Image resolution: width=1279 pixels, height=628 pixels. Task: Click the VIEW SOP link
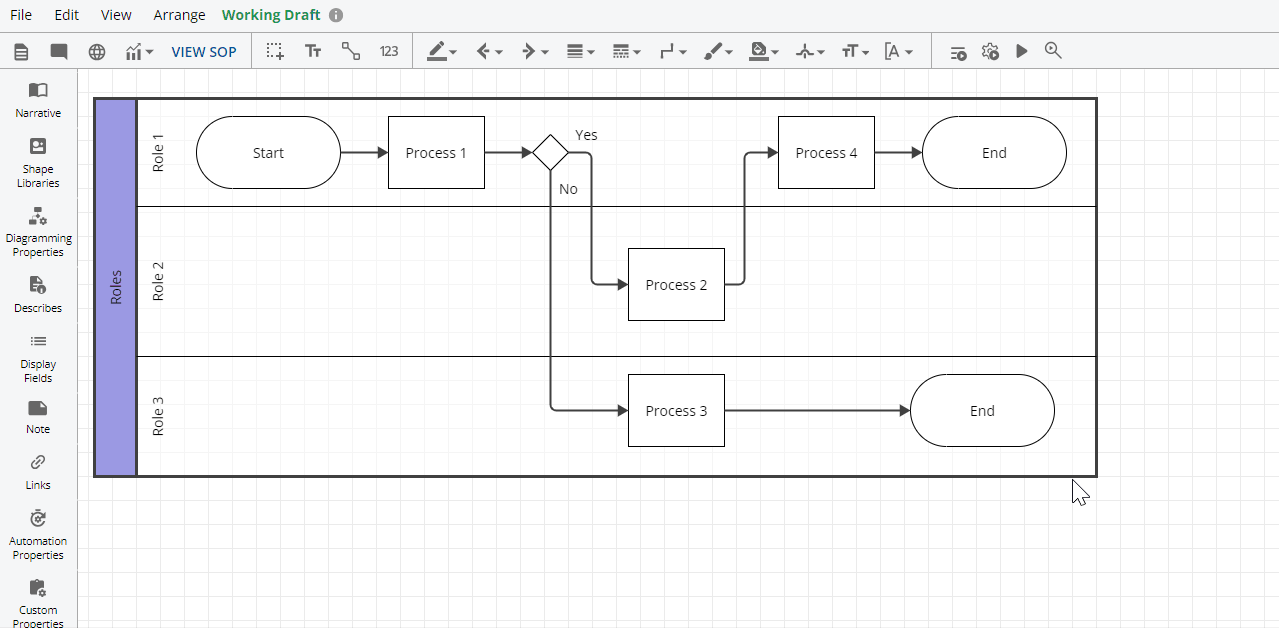coord(204,51)
